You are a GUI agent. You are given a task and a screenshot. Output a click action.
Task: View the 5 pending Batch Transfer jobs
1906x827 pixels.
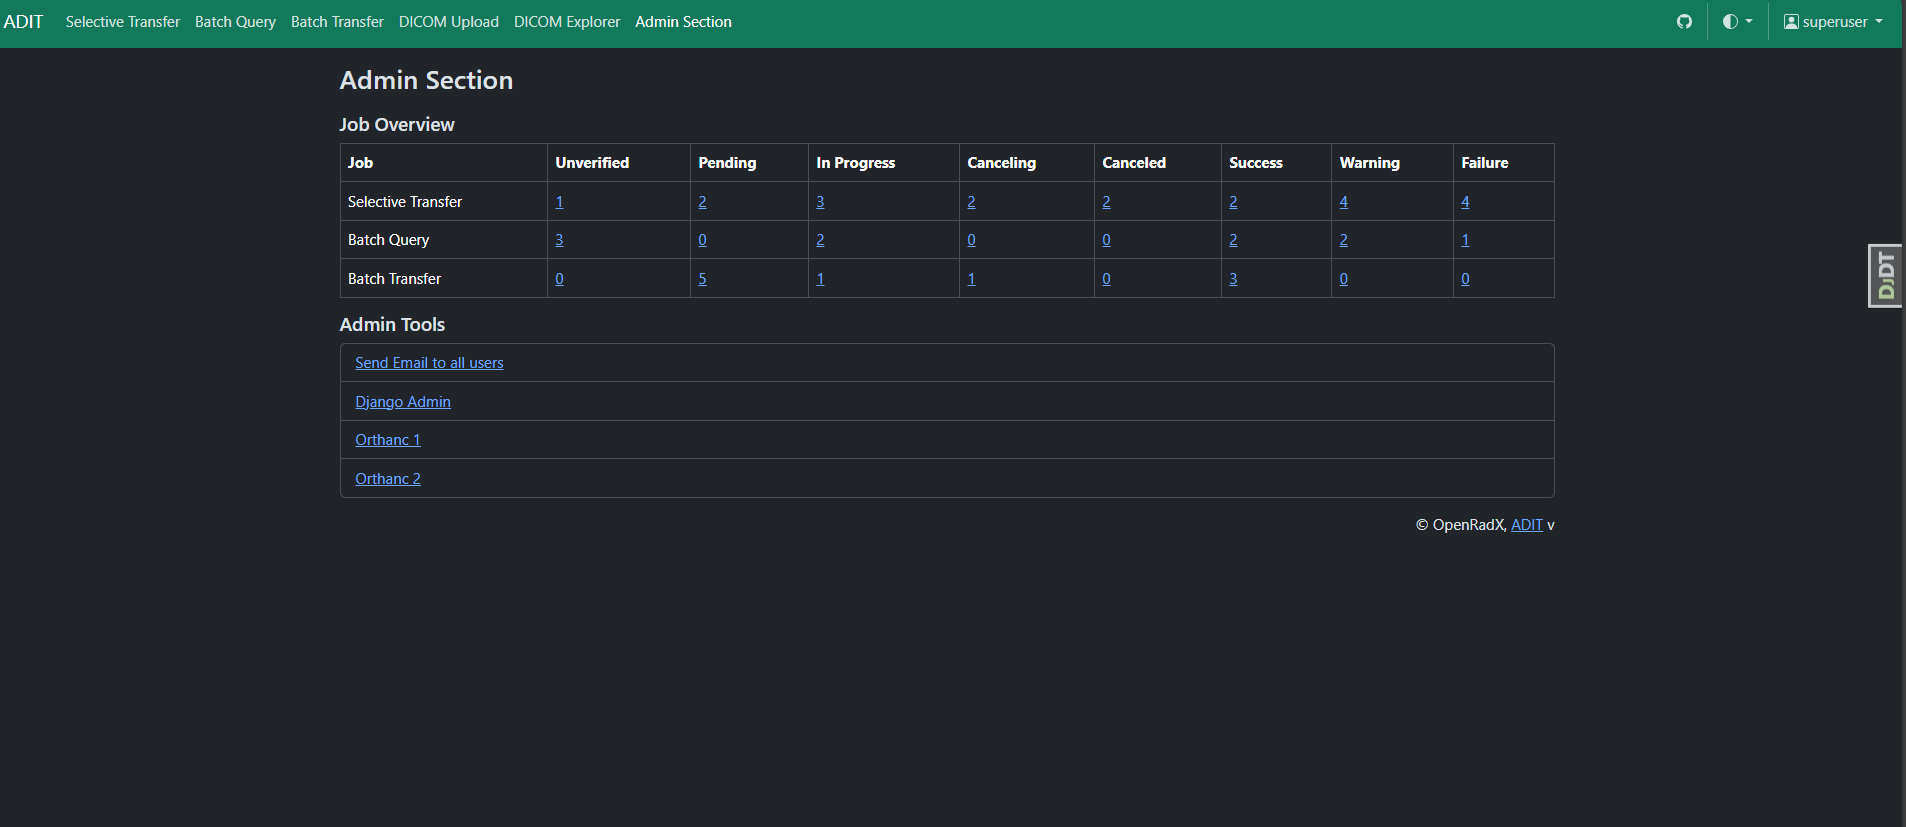click(x=702, y=278)
